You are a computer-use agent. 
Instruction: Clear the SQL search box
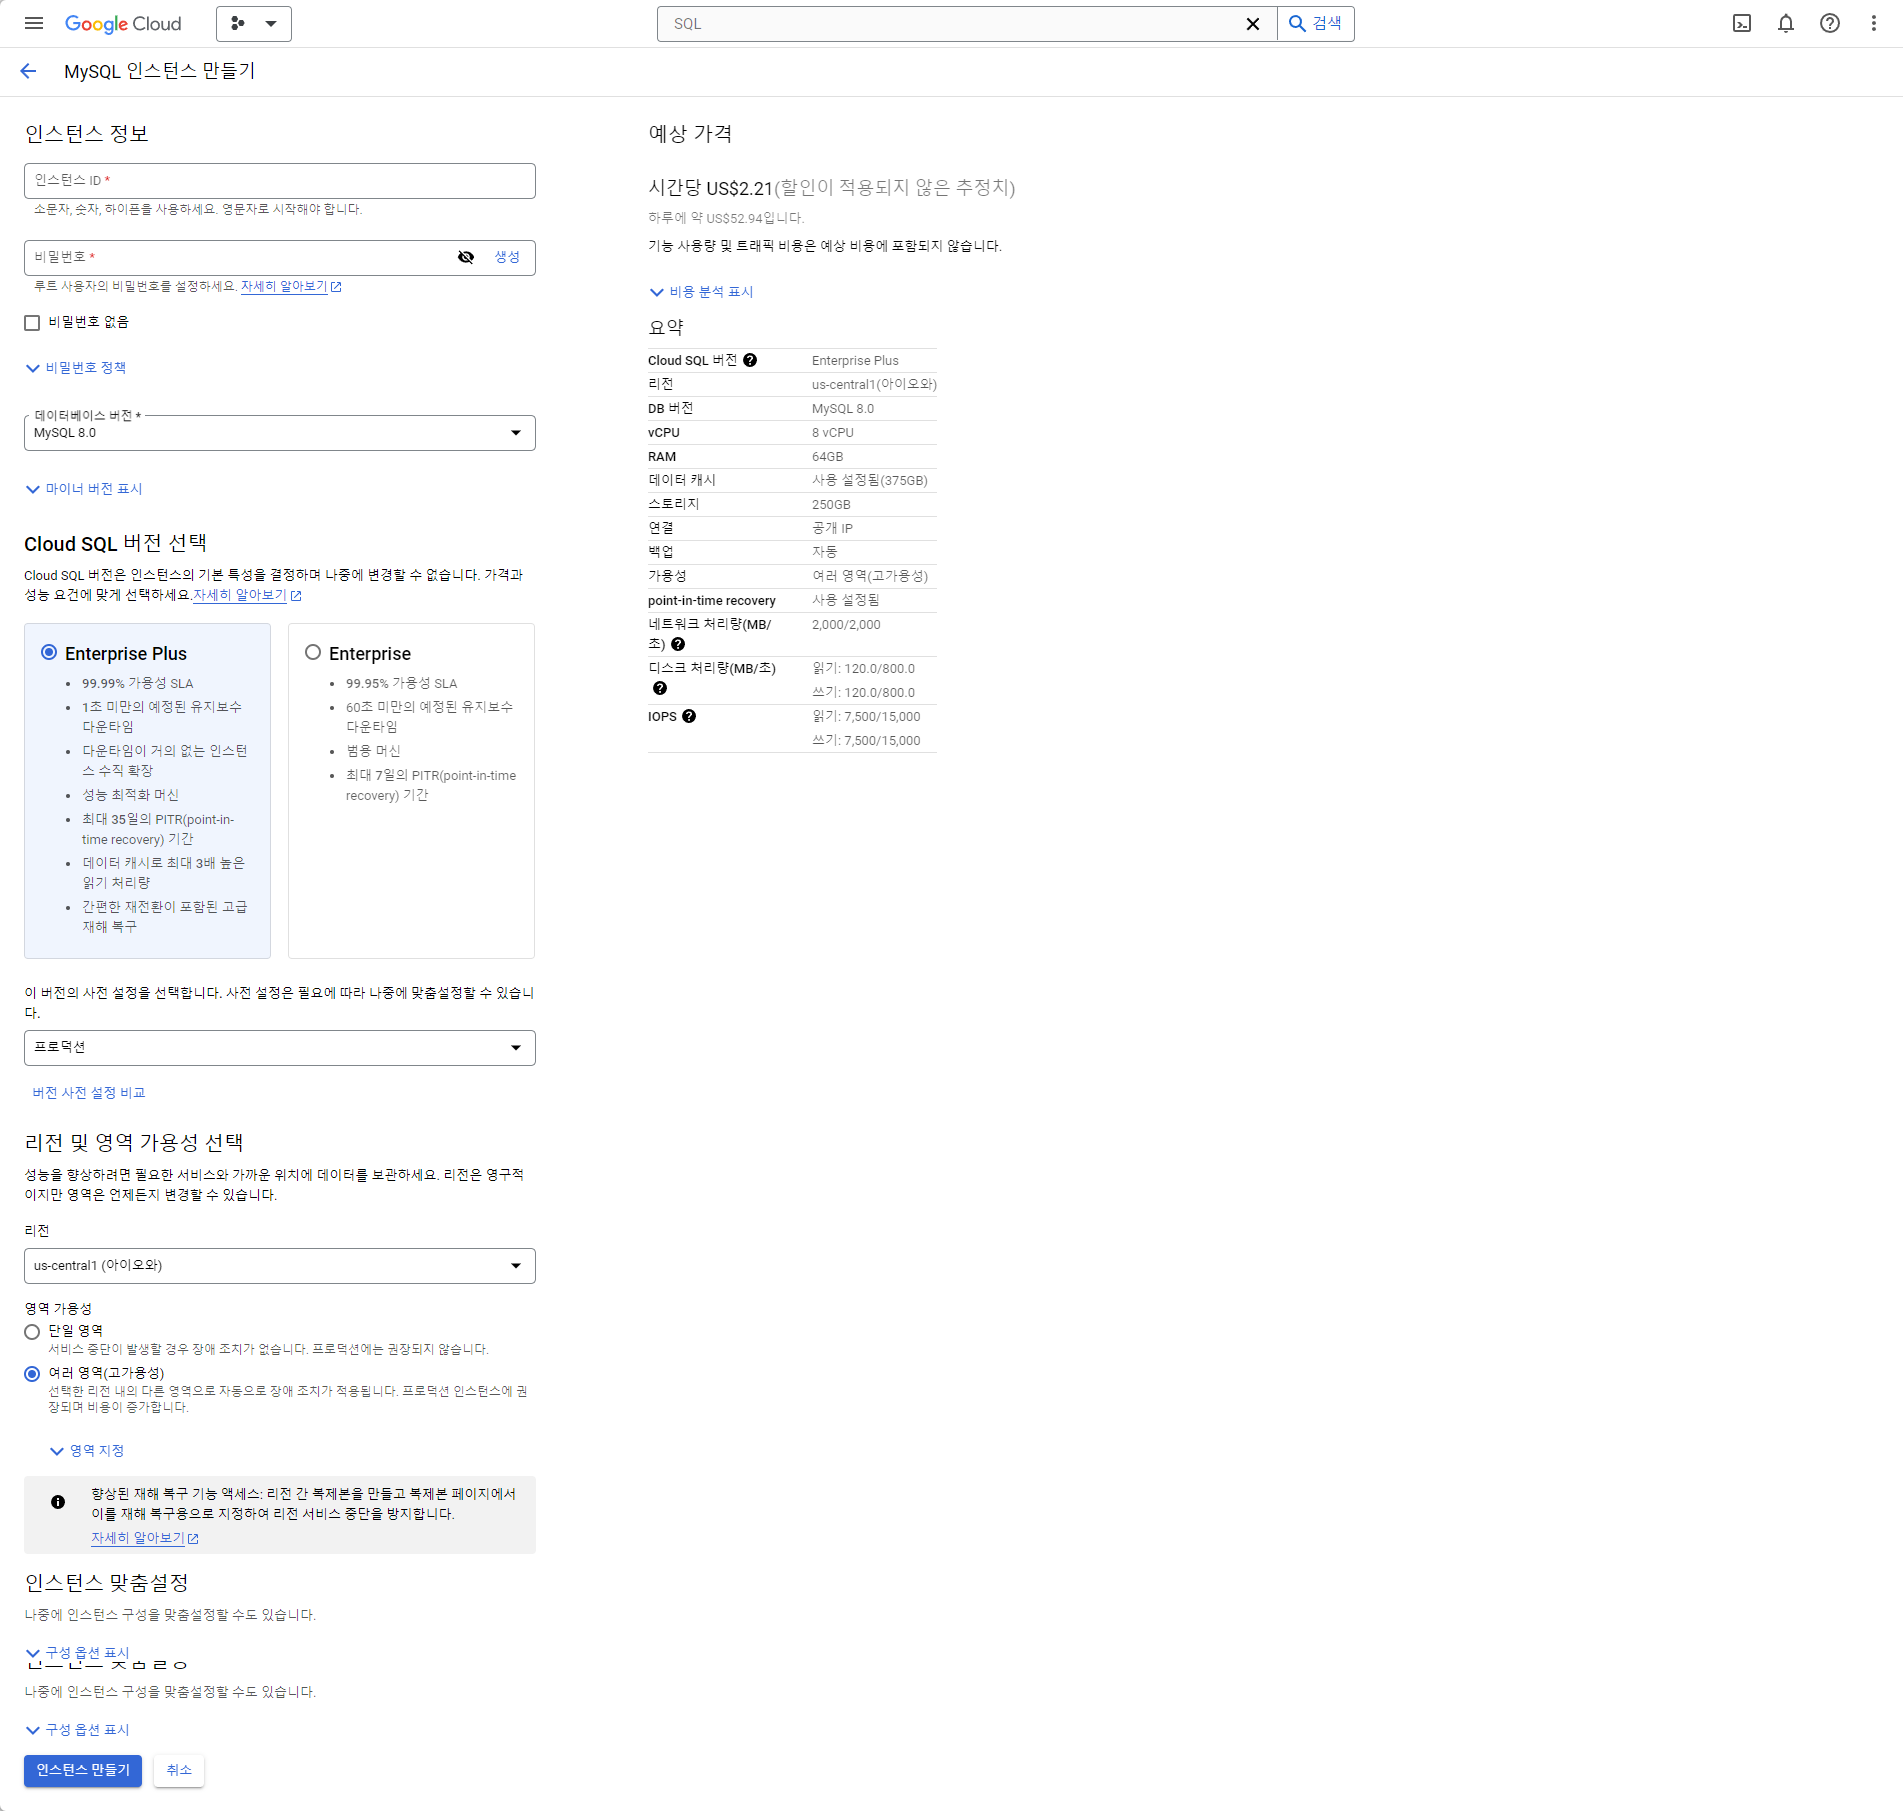tap(1252, 24)
